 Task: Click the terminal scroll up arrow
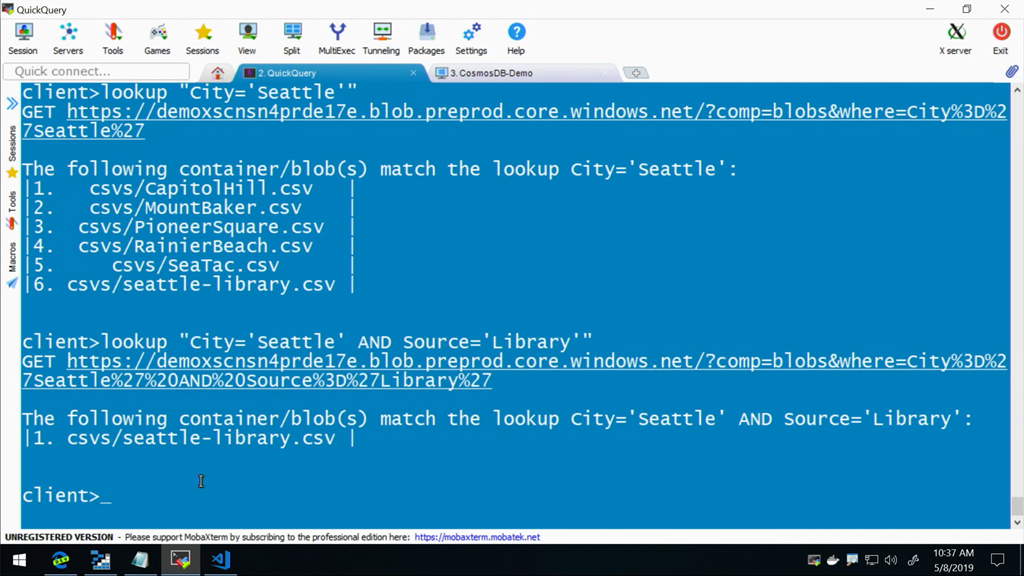[1017, 90]
